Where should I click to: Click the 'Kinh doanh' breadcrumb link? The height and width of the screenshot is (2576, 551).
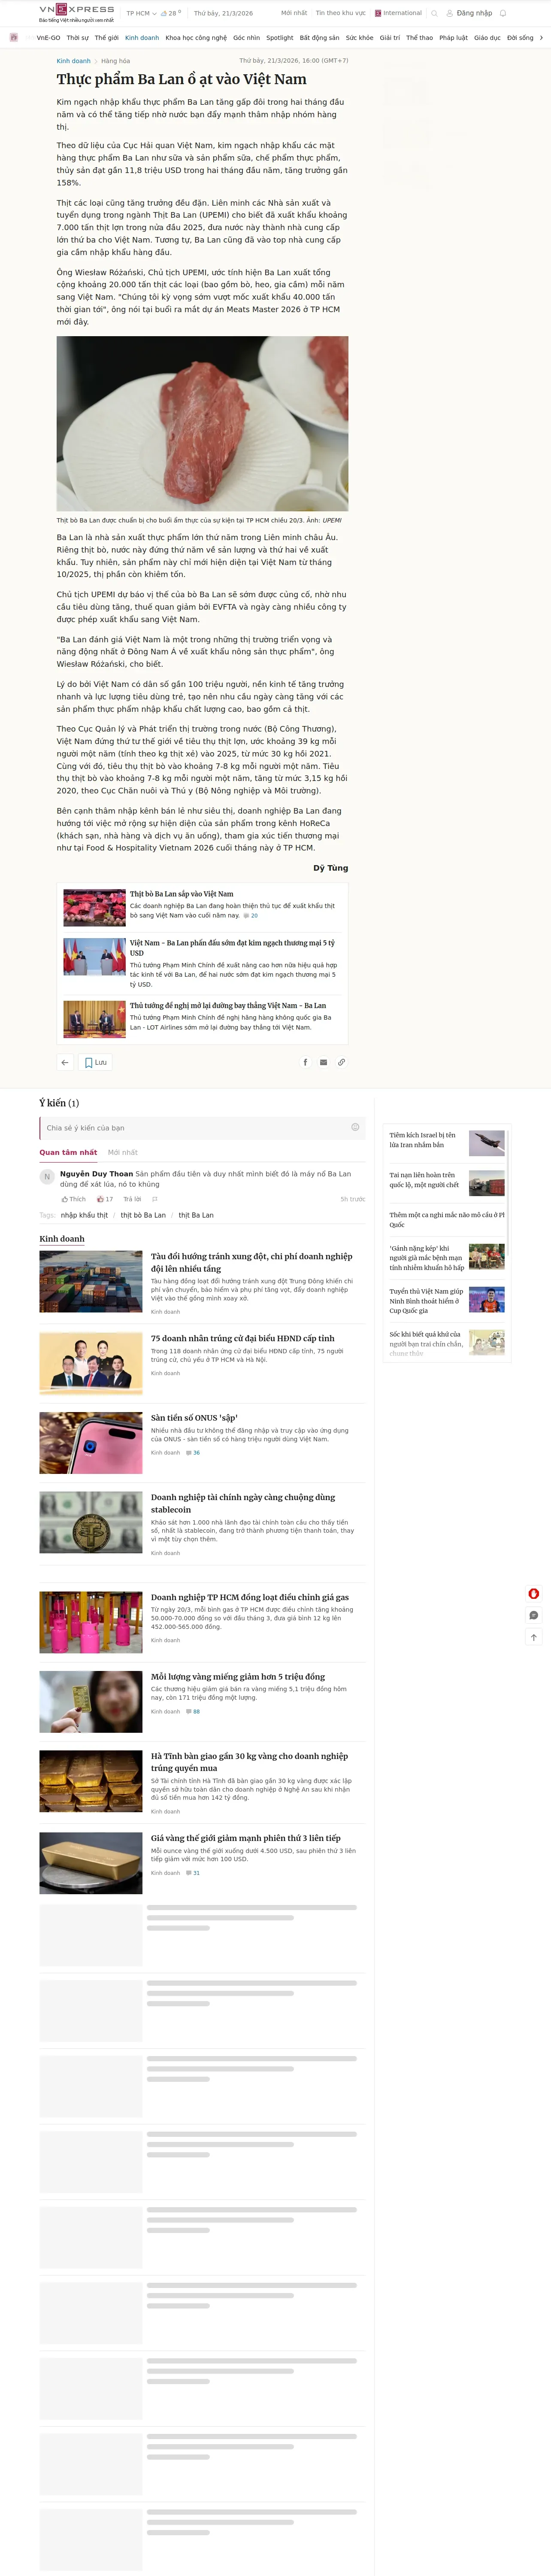coord(73,61)
